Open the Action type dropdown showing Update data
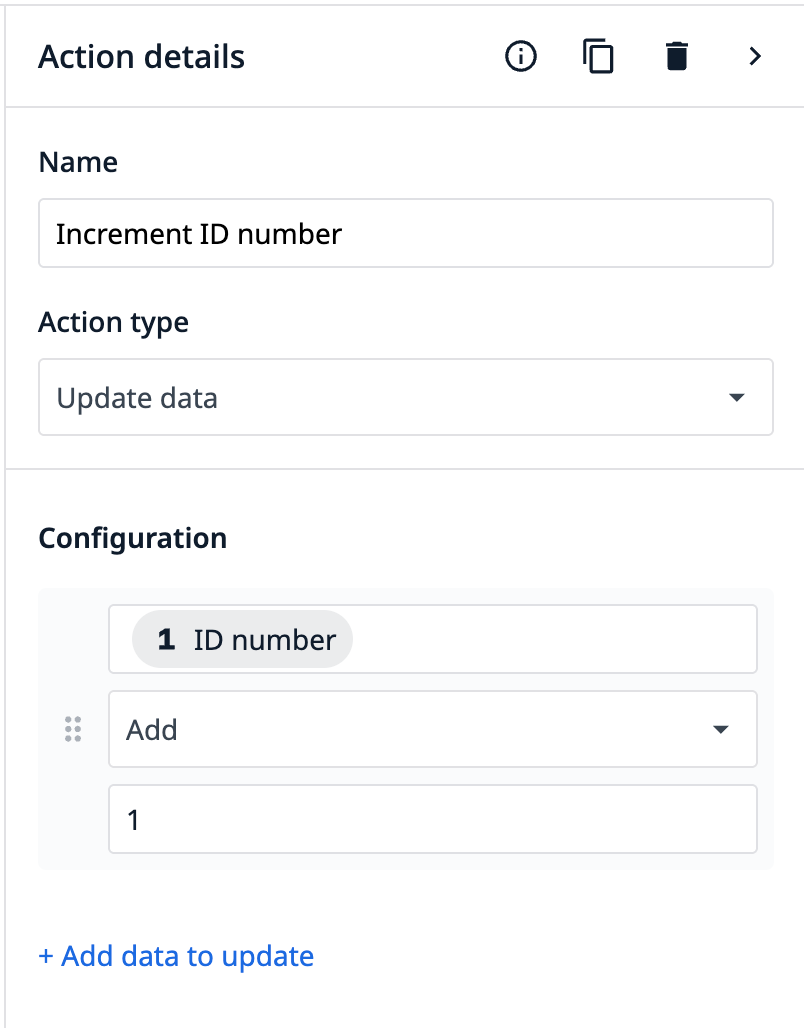 (405, 397)
